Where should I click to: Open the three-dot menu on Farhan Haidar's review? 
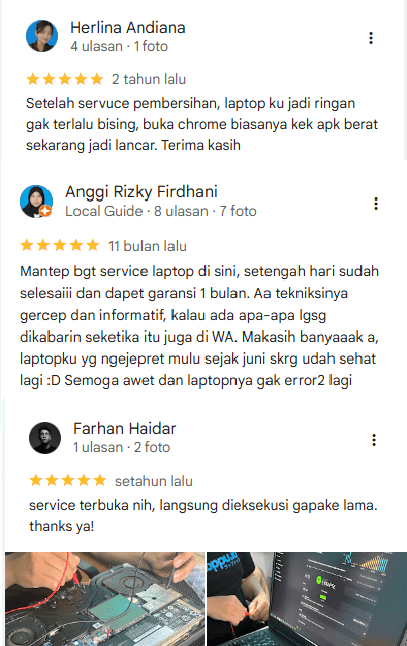pyautogui.click(x=374, y=440)
